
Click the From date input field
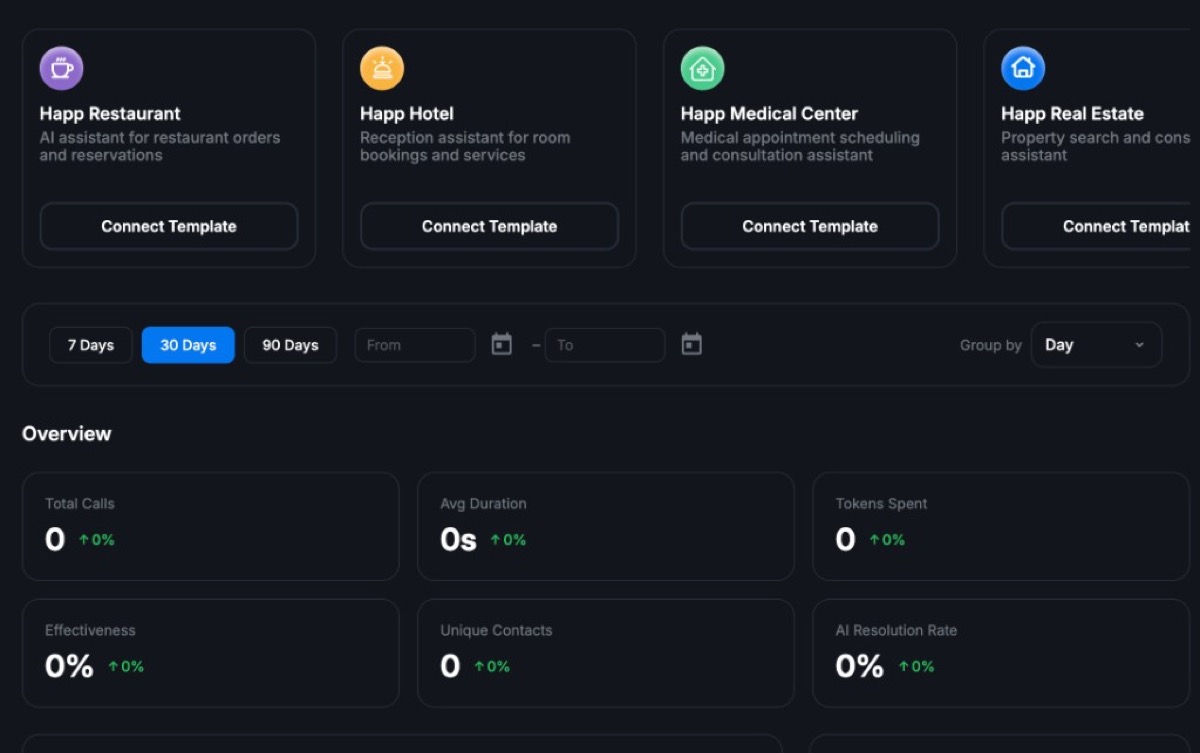pos(414,345)
